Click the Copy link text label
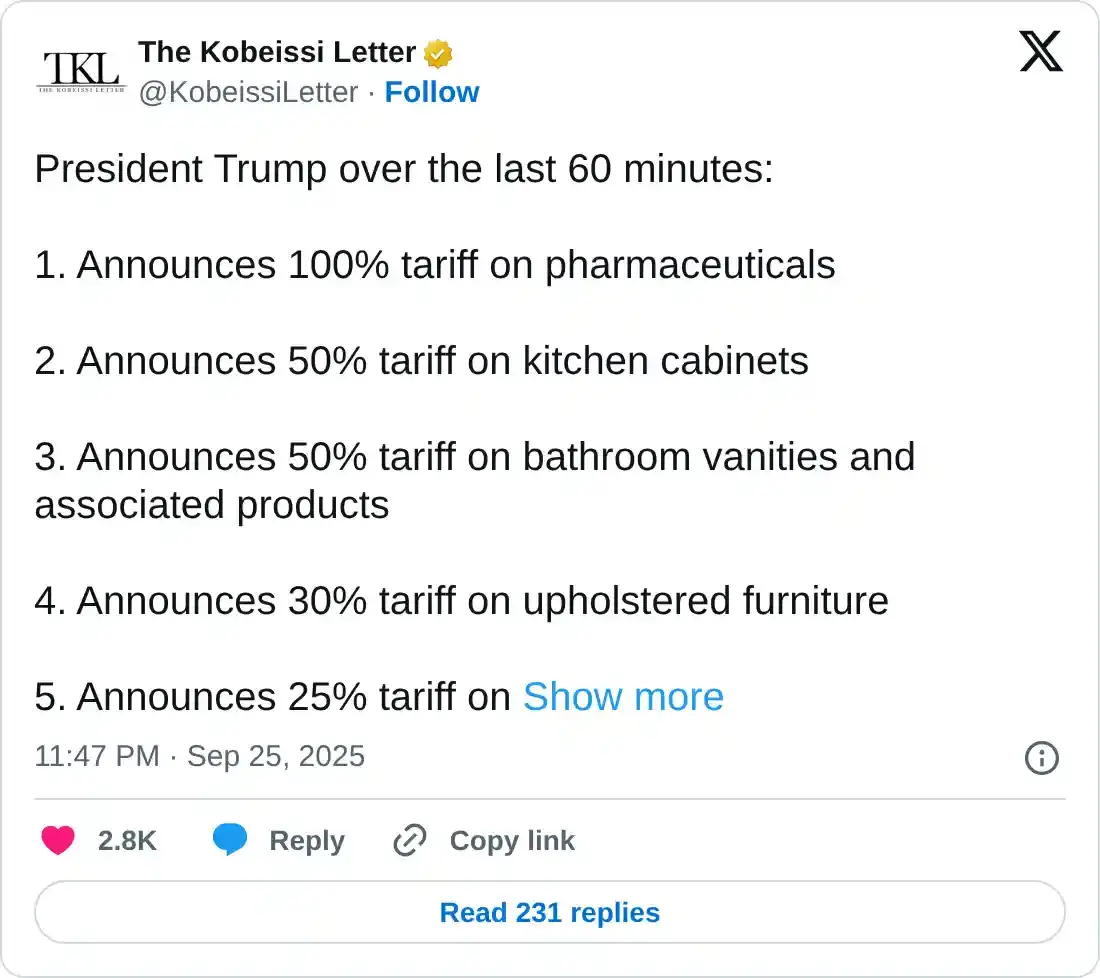This screenshot has height=978, width=1100. point(512,841)
